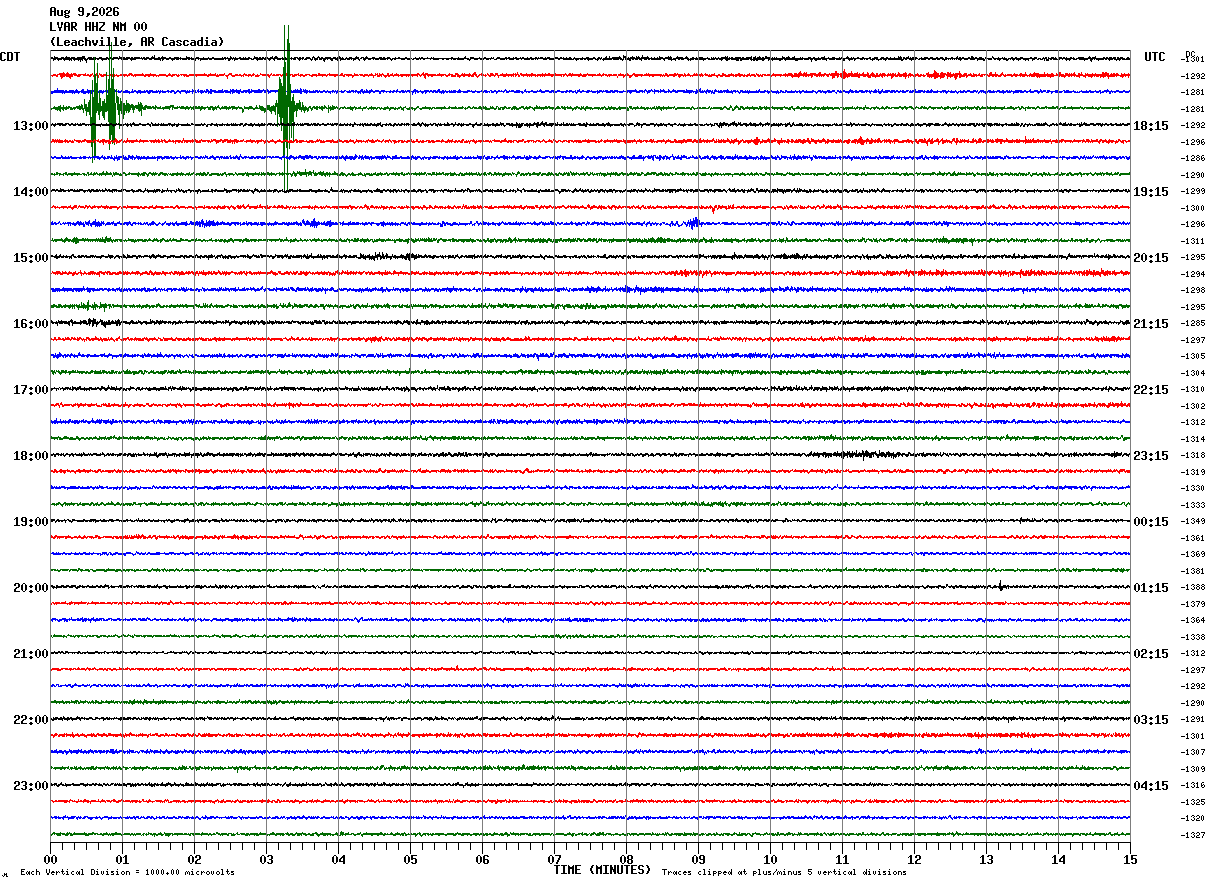This screenshot has height=886, width=1210.
Task: Click the 18:15 UTC time label
Action: 1151,126
